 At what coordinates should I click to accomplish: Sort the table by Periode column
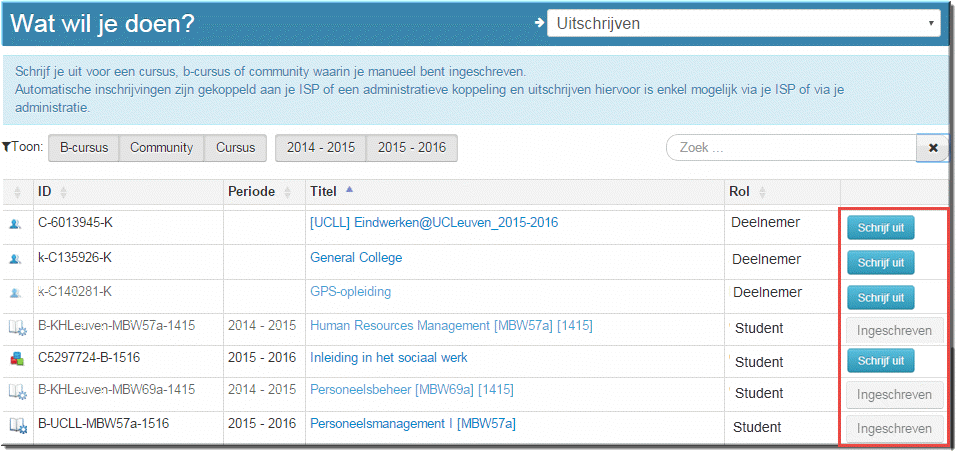tap(265, 192)
